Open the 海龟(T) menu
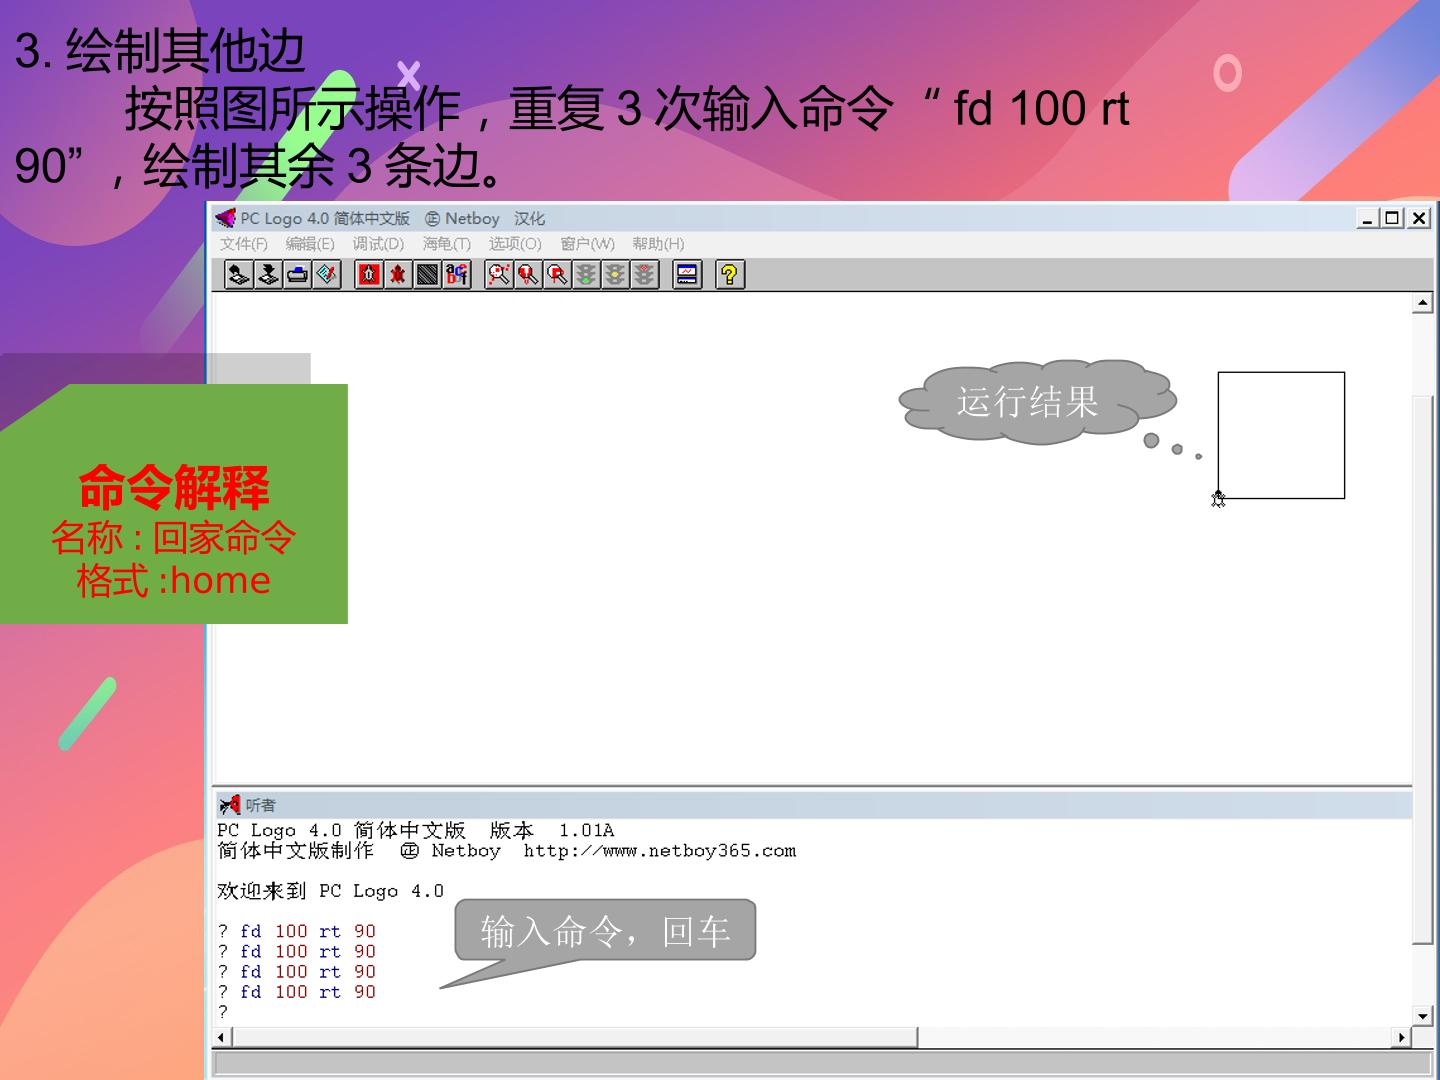Image resolution: width=1440 pixels, height=1080 pixels. click(x=446, y=244)
